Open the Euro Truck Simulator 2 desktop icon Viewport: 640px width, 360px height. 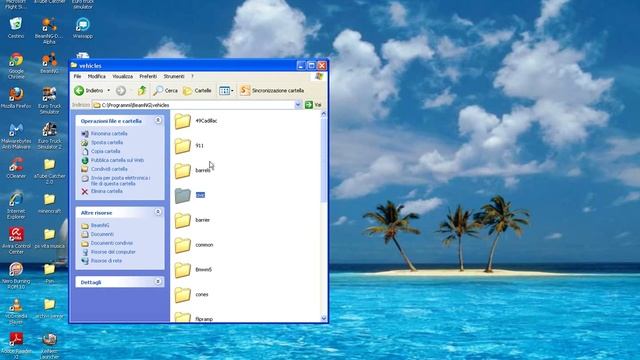(49, 136)
